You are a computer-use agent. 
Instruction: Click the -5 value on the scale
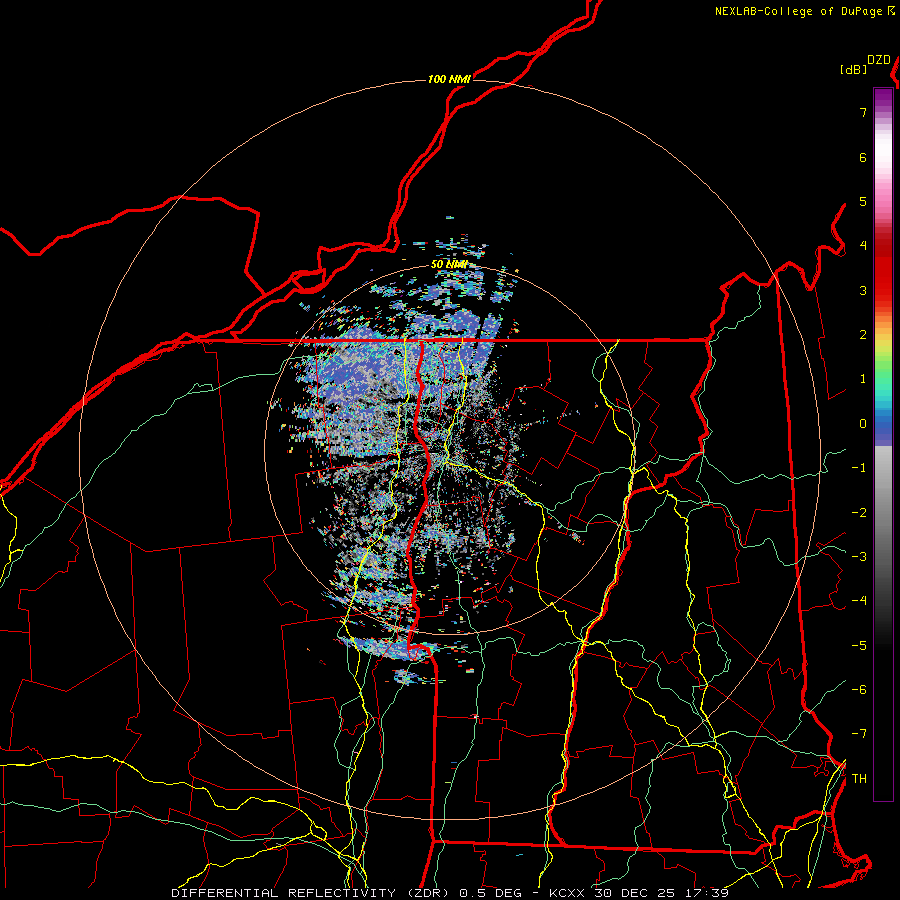859,646
